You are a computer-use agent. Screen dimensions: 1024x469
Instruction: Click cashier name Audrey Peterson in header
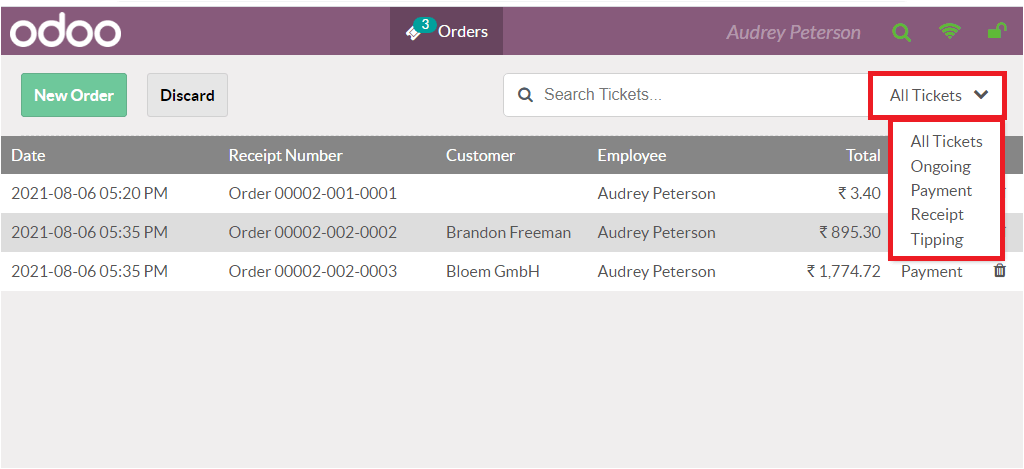click(793, 33)
